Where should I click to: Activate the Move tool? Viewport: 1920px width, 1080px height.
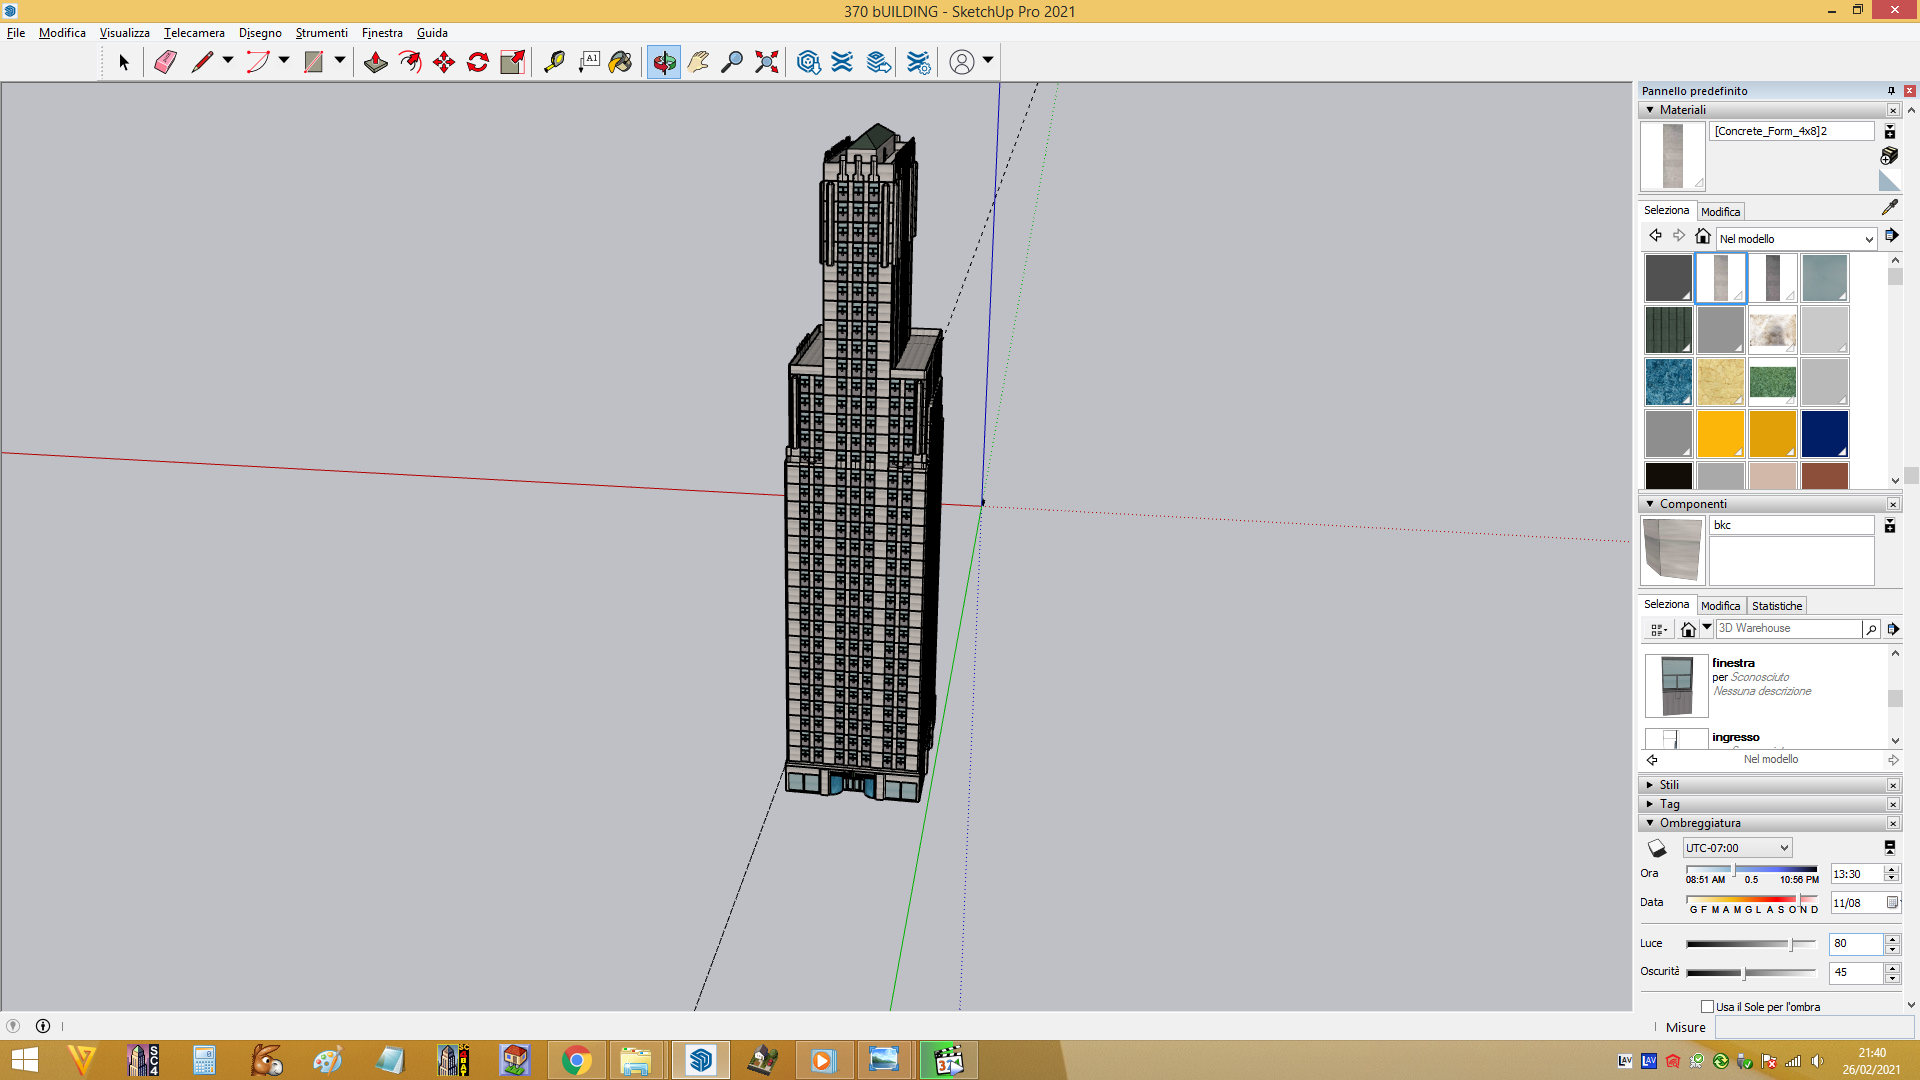pos(444,62)
